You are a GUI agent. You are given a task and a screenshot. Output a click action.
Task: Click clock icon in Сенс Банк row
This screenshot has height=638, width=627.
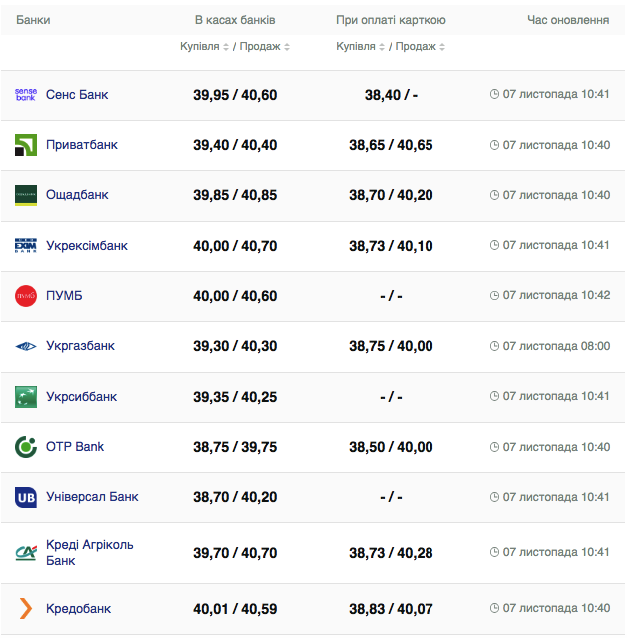pyautogui.click(x=494, y=95)
